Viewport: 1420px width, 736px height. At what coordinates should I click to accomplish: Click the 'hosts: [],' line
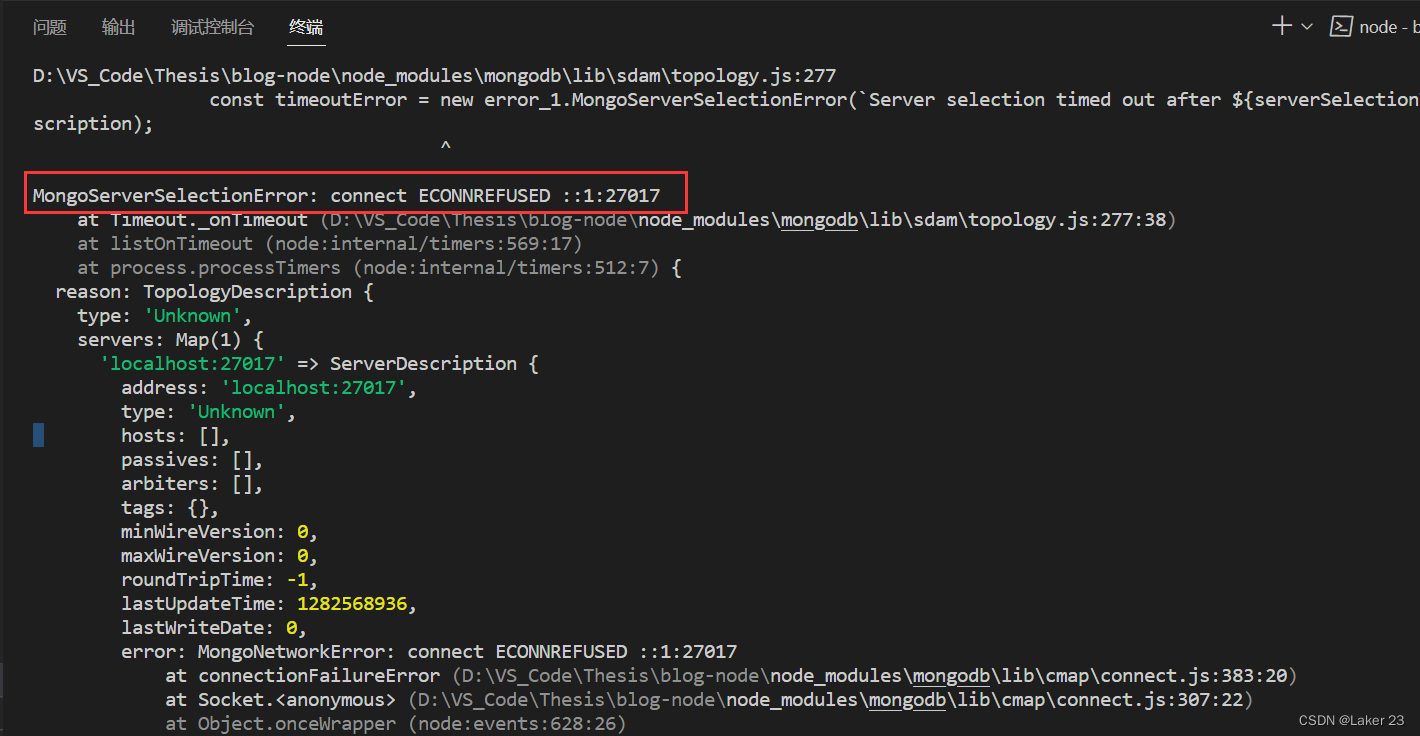click(176, 435)
